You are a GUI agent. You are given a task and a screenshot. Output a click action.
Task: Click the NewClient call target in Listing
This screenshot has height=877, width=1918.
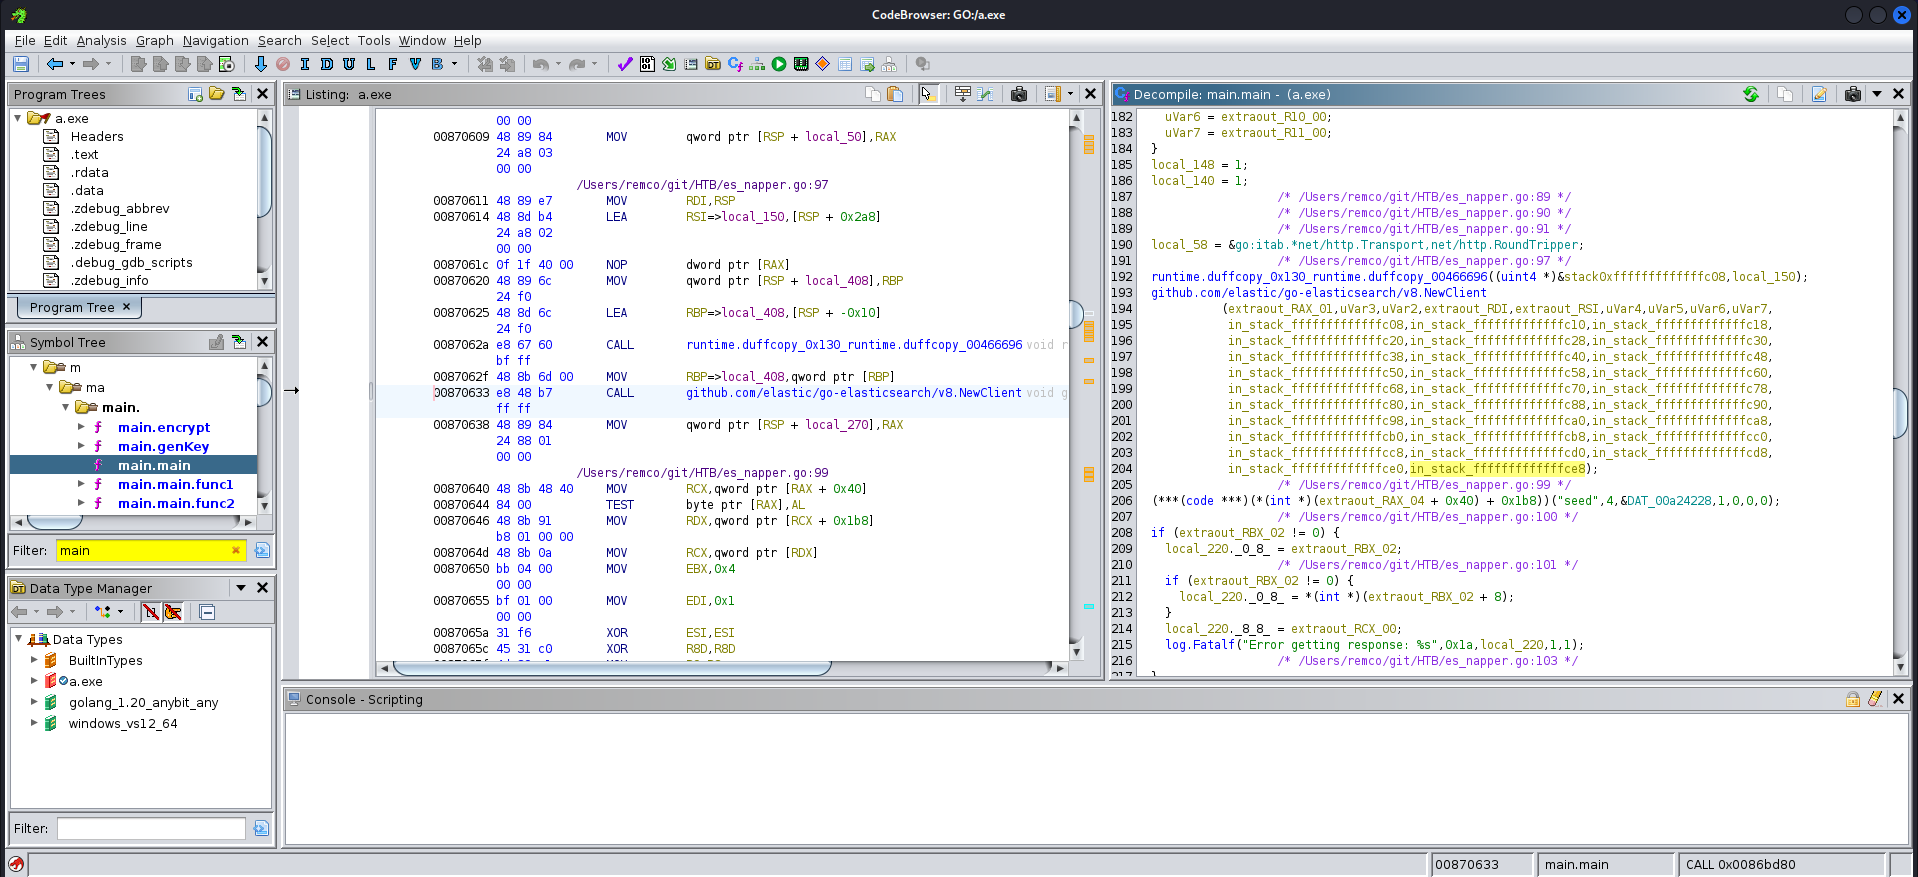point(853,393)
